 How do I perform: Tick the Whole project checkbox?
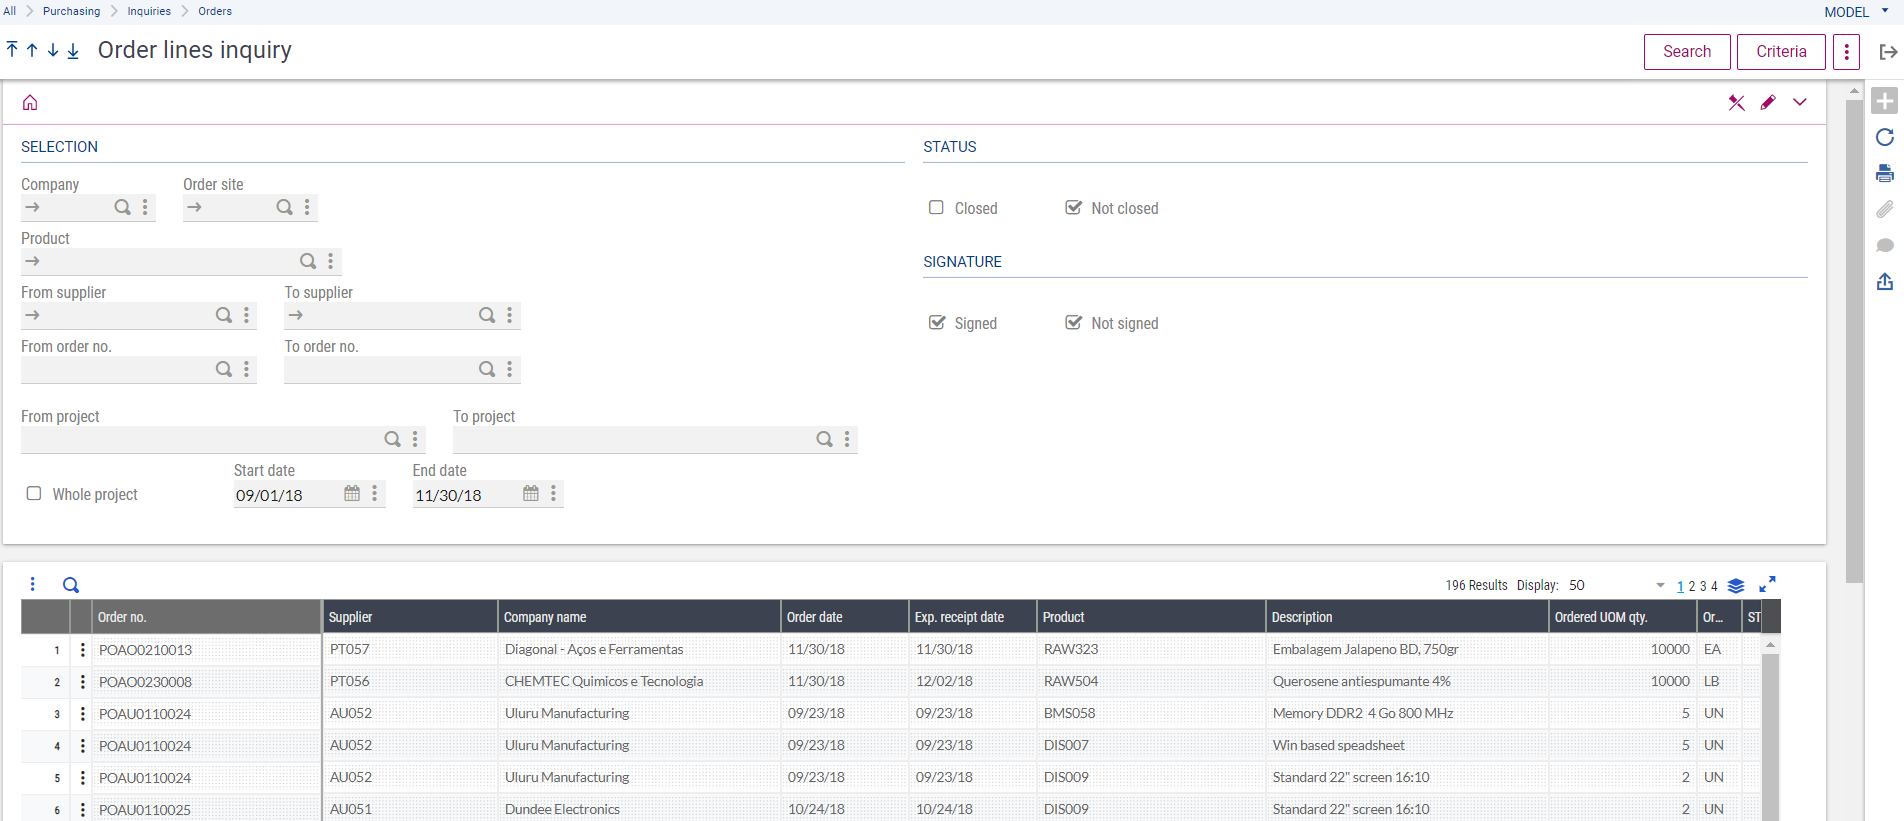coord(34,494)
